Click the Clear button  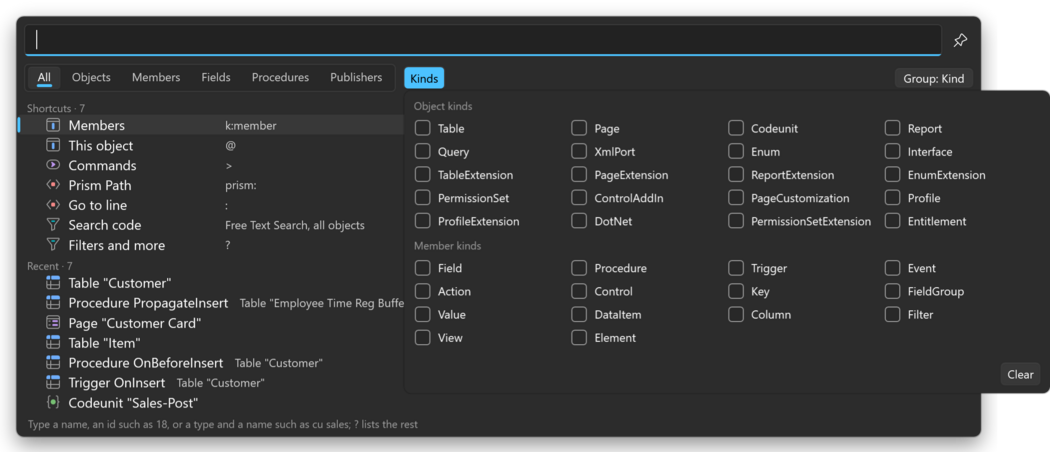(x=1021, y=374)
